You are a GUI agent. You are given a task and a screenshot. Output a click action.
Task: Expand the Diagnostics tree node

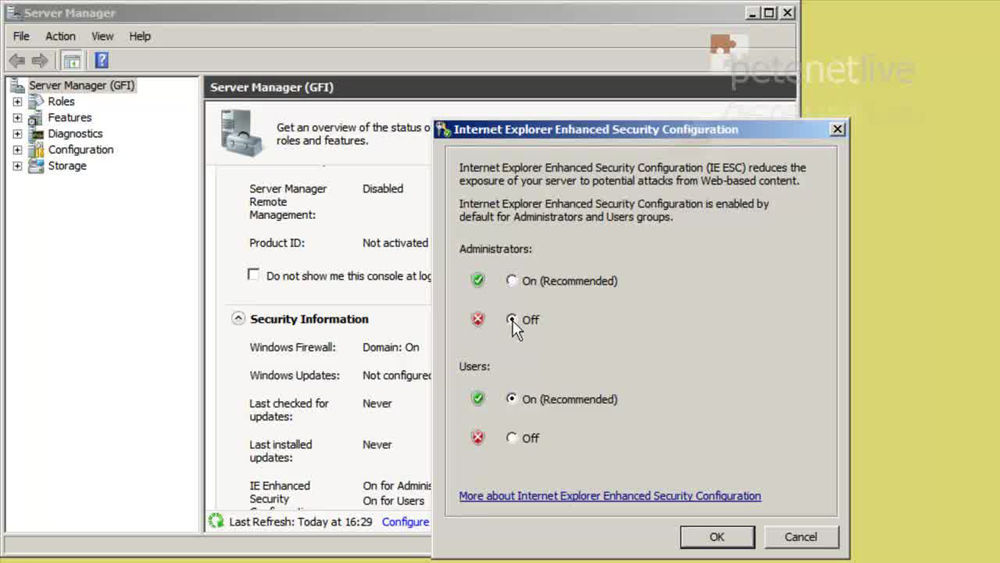click(17, 133)
